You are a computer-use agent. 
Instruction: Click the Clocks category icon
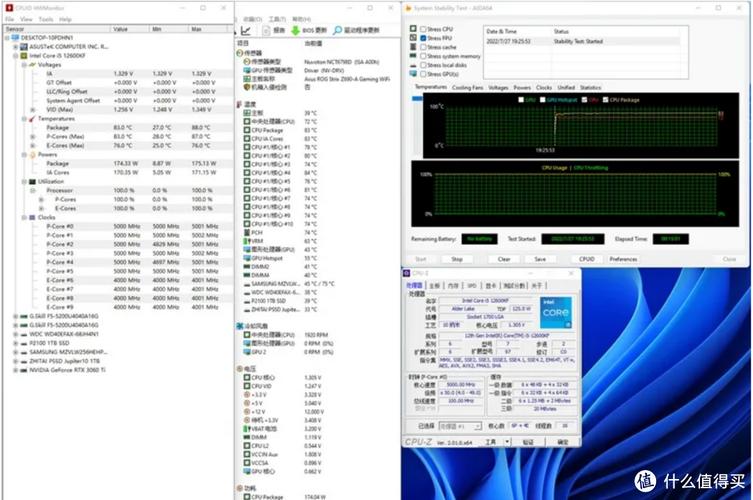click(x=32, y=218)
